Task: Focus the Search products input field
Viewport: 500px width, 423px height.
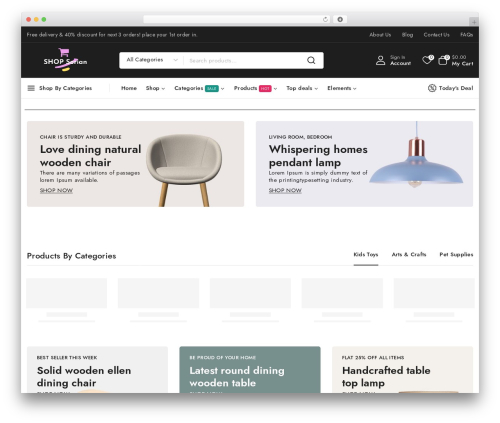Action: (245, 60)
